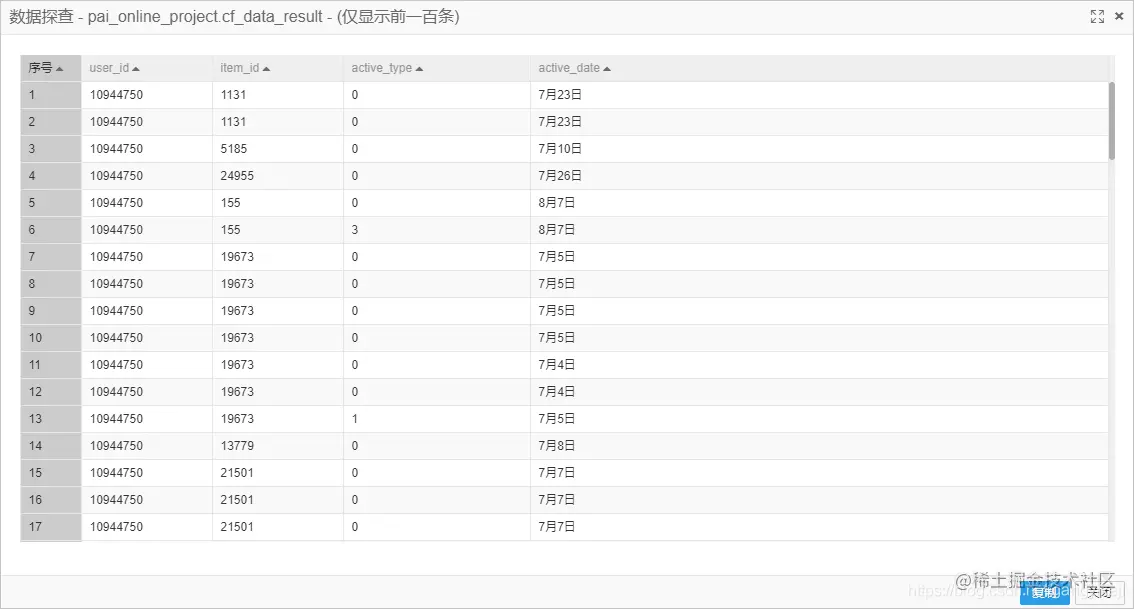Click the 关闭 button
The image size is (1134, 609).
click(1099, 592)
